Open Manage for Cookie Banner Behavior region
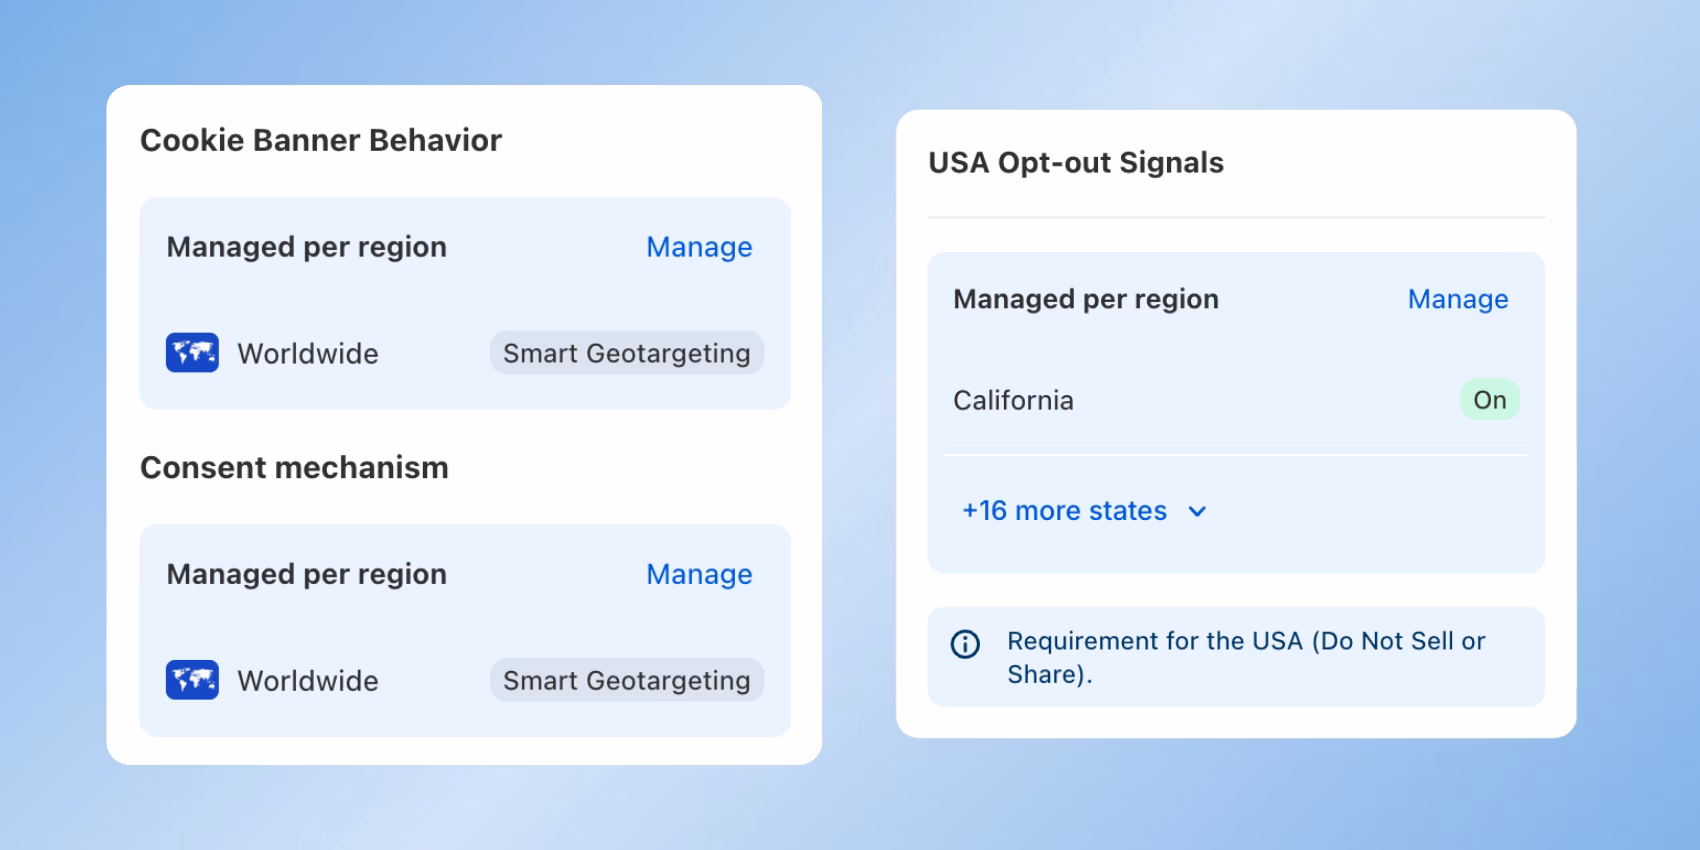Image resolution: width=1700 pixels, height=850 pixels. coord(699,247)
